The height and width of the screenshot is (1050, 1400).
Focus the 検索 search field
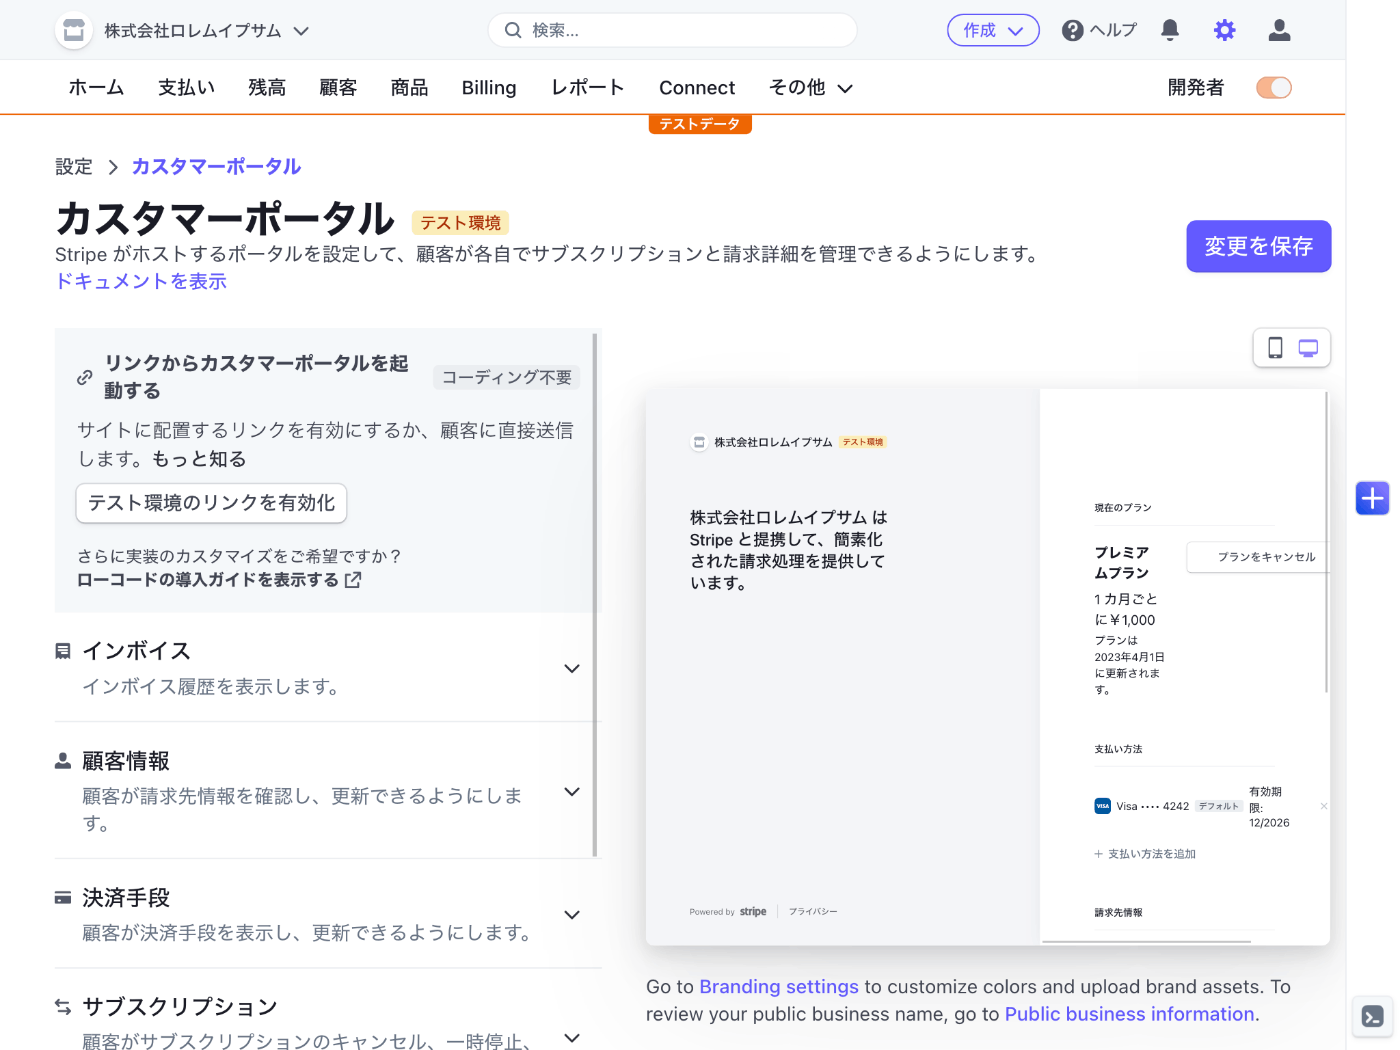point(672,30)
